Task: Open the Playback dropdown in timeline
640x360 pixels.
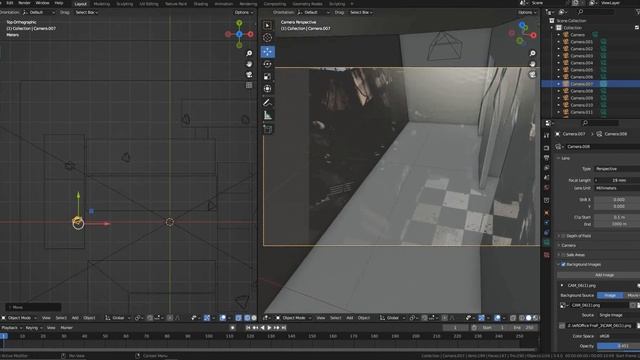Action: click(11, 328)
